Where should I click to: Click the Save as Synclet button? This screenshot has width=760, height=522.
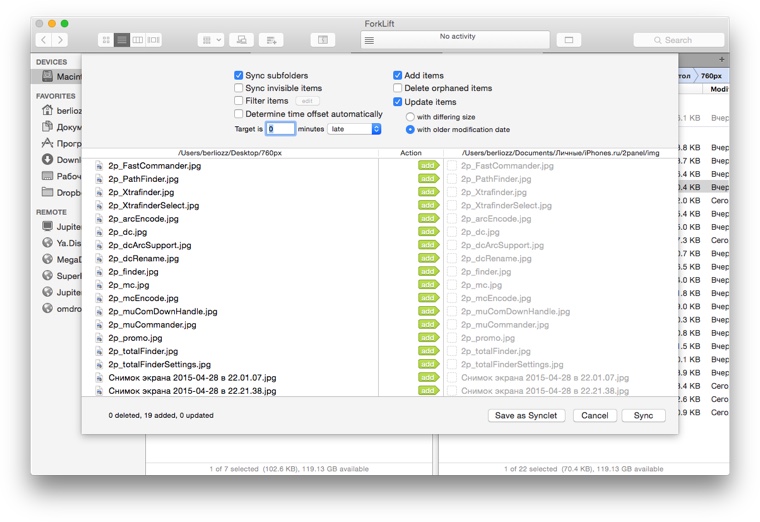pos(526,415)
